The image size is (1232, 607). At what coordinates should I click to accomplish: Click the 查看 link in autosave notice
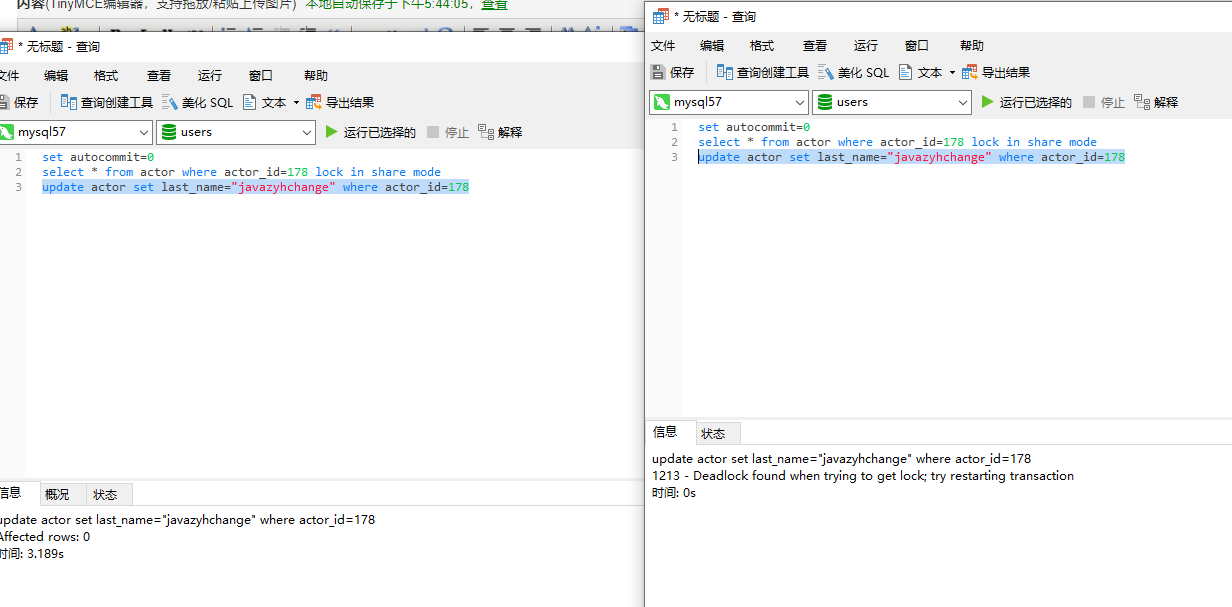tap(494, 5)
